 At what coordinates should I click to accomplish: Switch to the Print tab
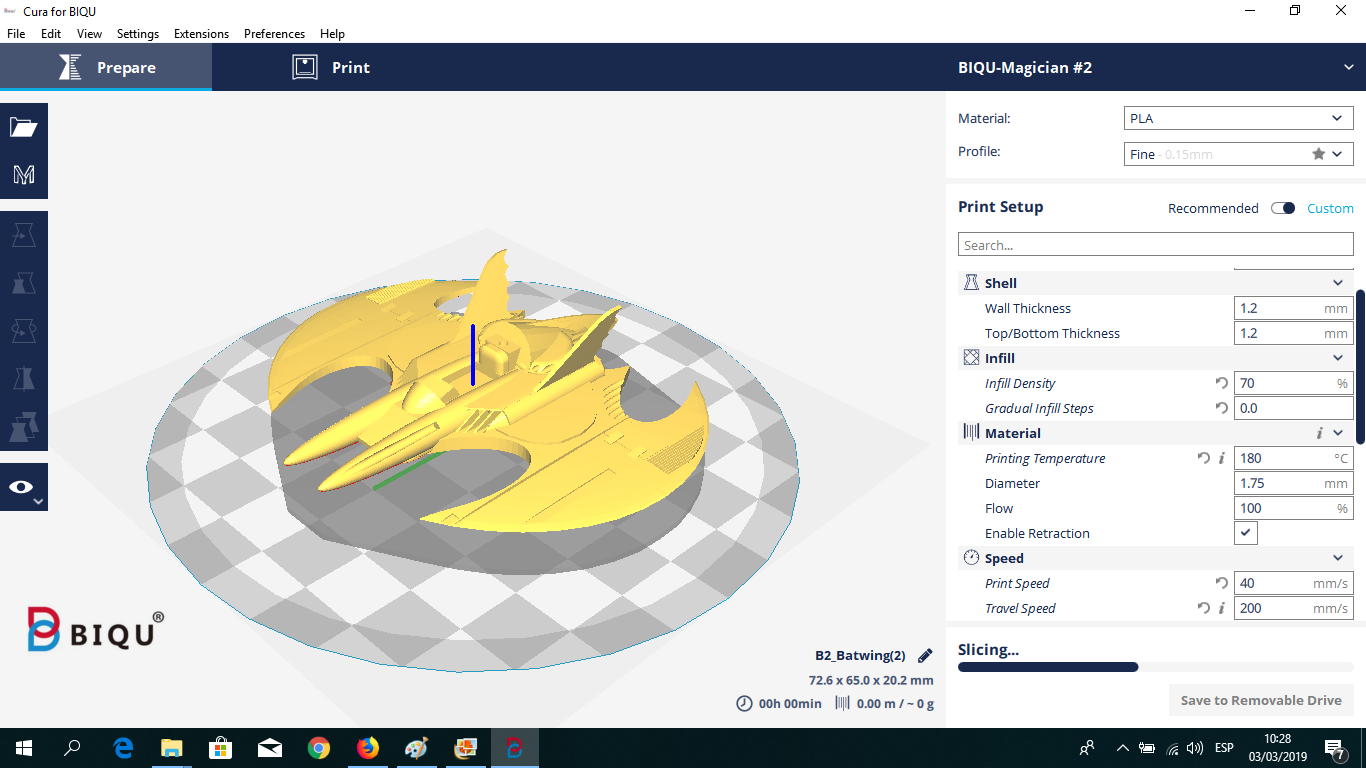point(331,68)
